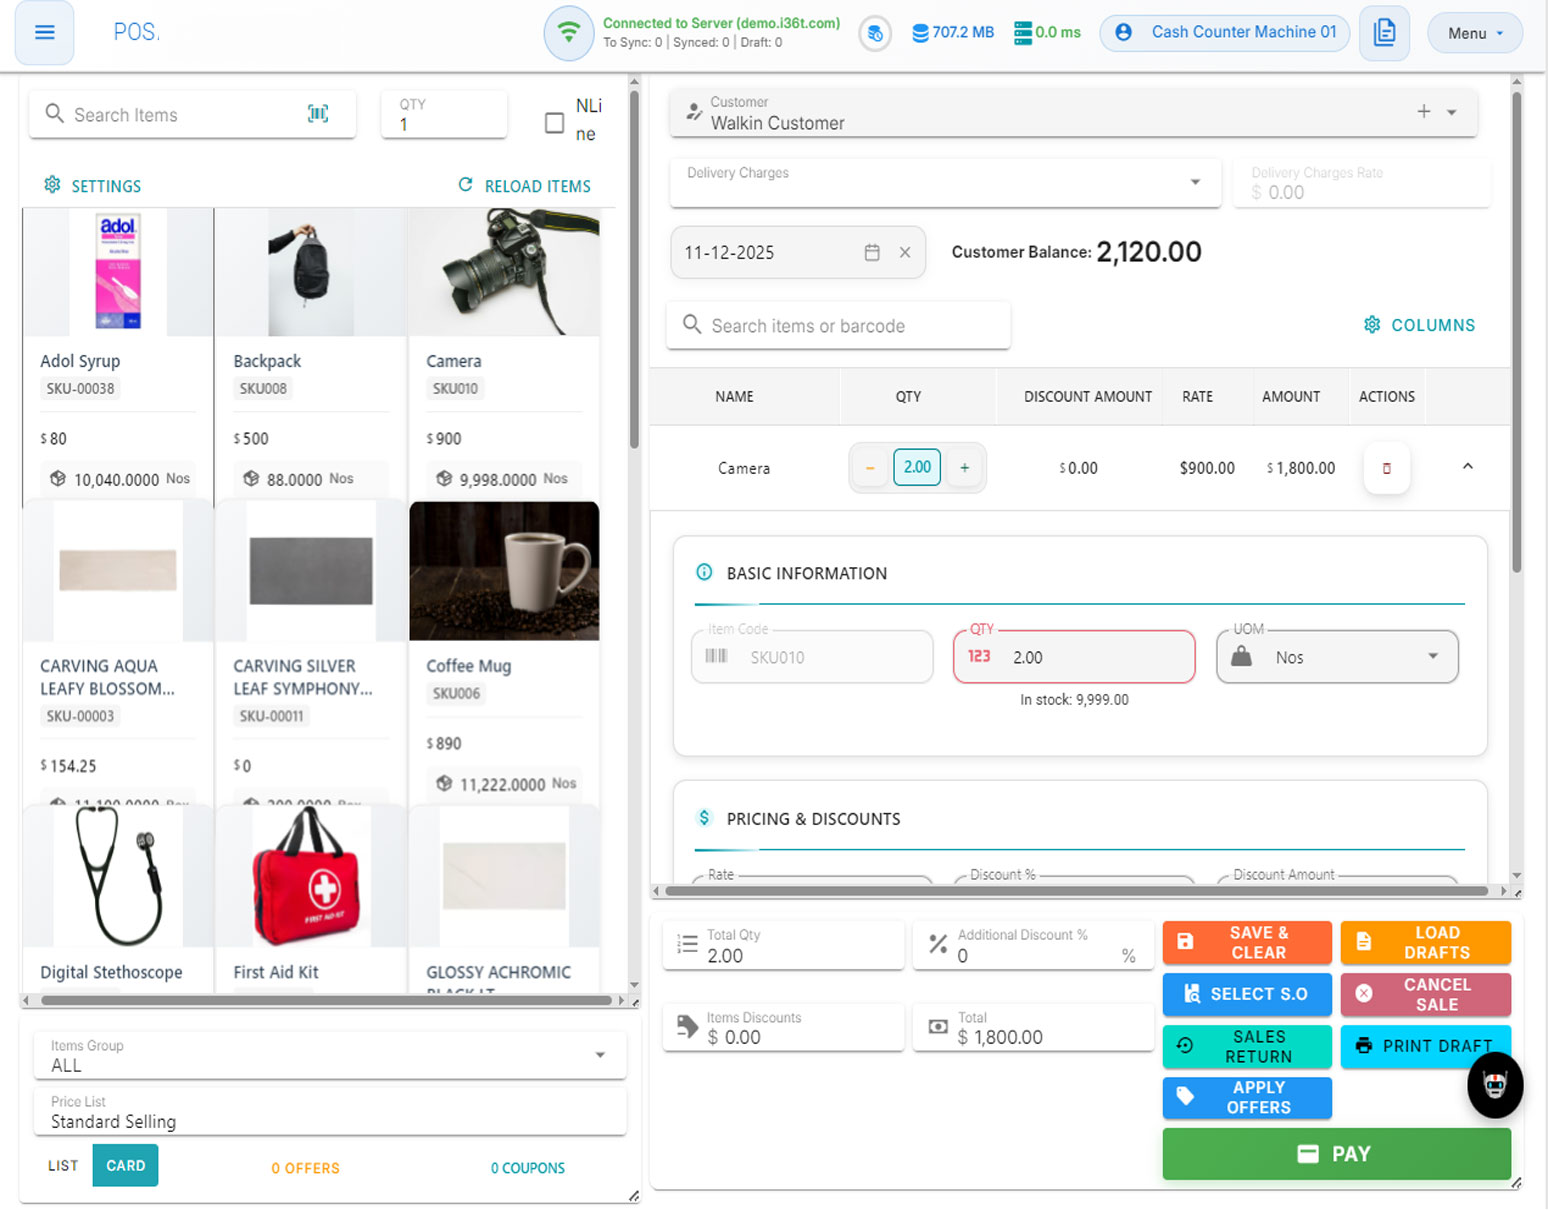This screenshot has height=1210, width=1548.
Task: Delete the Camera row from cart
Action: point(1386,468)
